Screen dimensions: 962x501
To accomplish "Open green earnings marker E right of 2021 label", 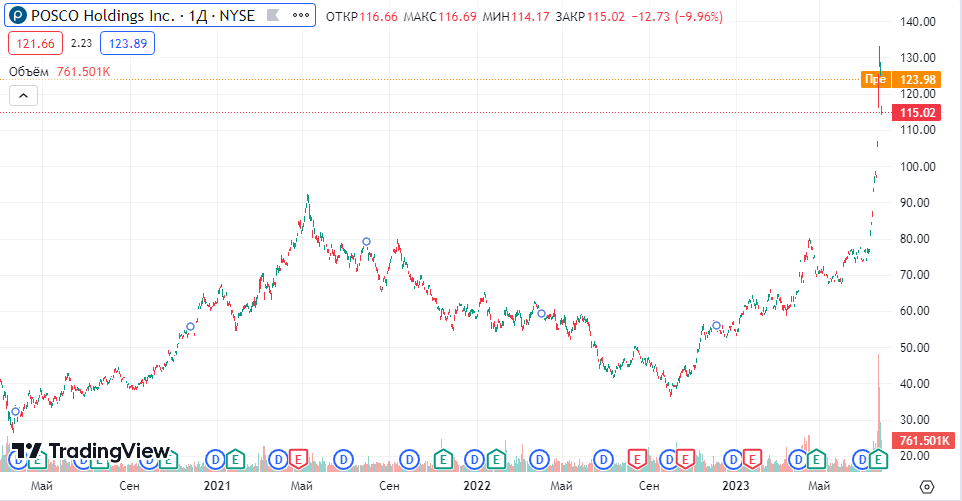I will (x=235, y=459).
